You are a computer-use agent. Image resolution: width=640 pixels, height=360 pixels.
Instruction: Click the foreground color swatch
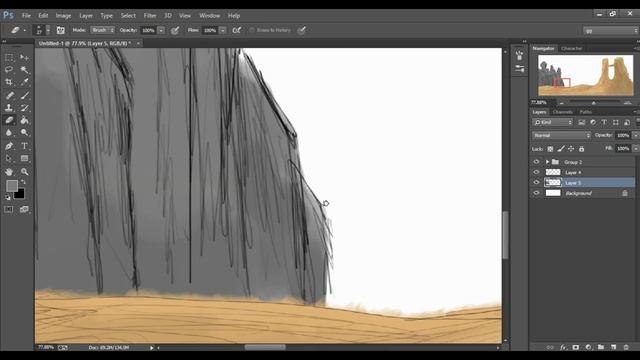click(11, 186)
